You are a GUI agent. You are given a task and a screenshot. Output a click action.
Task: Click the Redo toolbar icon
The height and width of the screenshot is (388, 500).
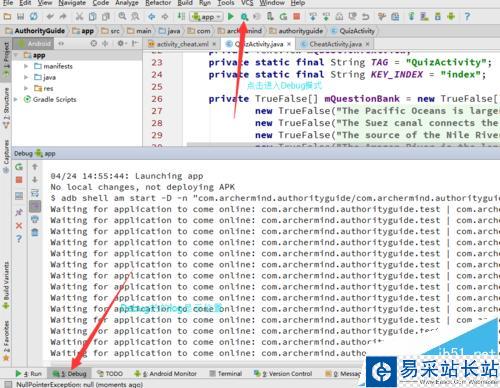pos(63,16)
